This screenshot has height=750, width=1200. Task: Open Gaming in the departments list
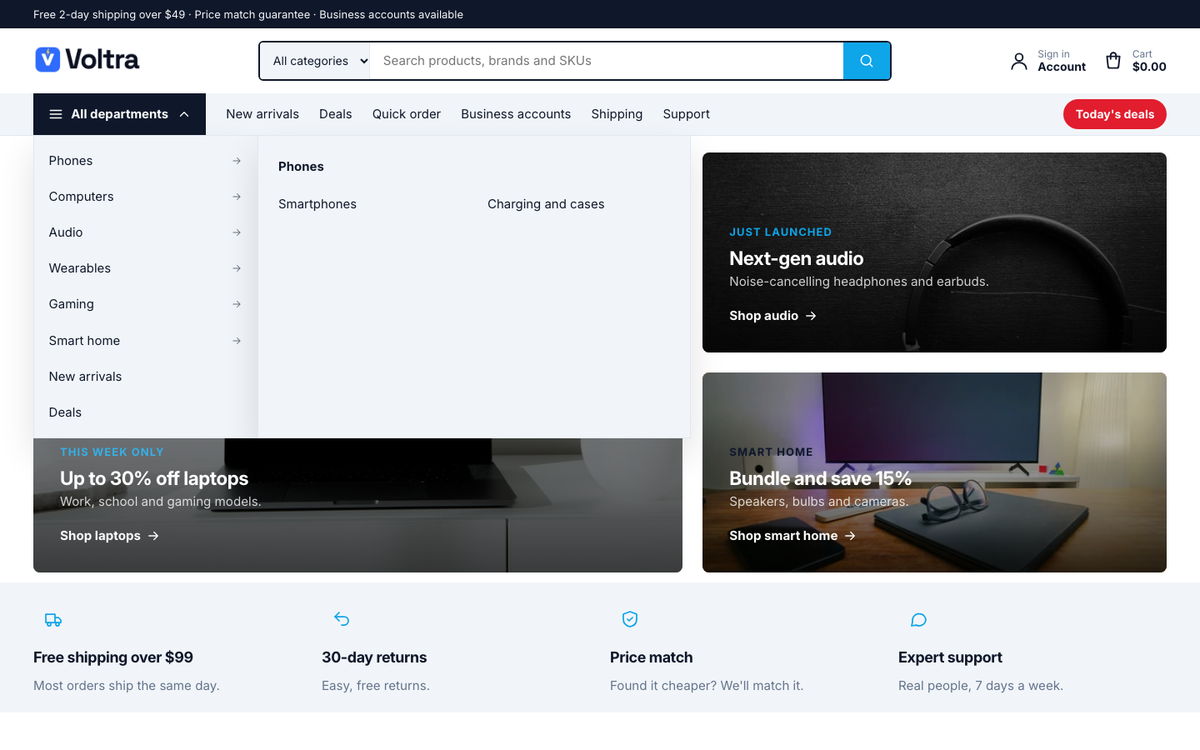[x=146, y=305]
